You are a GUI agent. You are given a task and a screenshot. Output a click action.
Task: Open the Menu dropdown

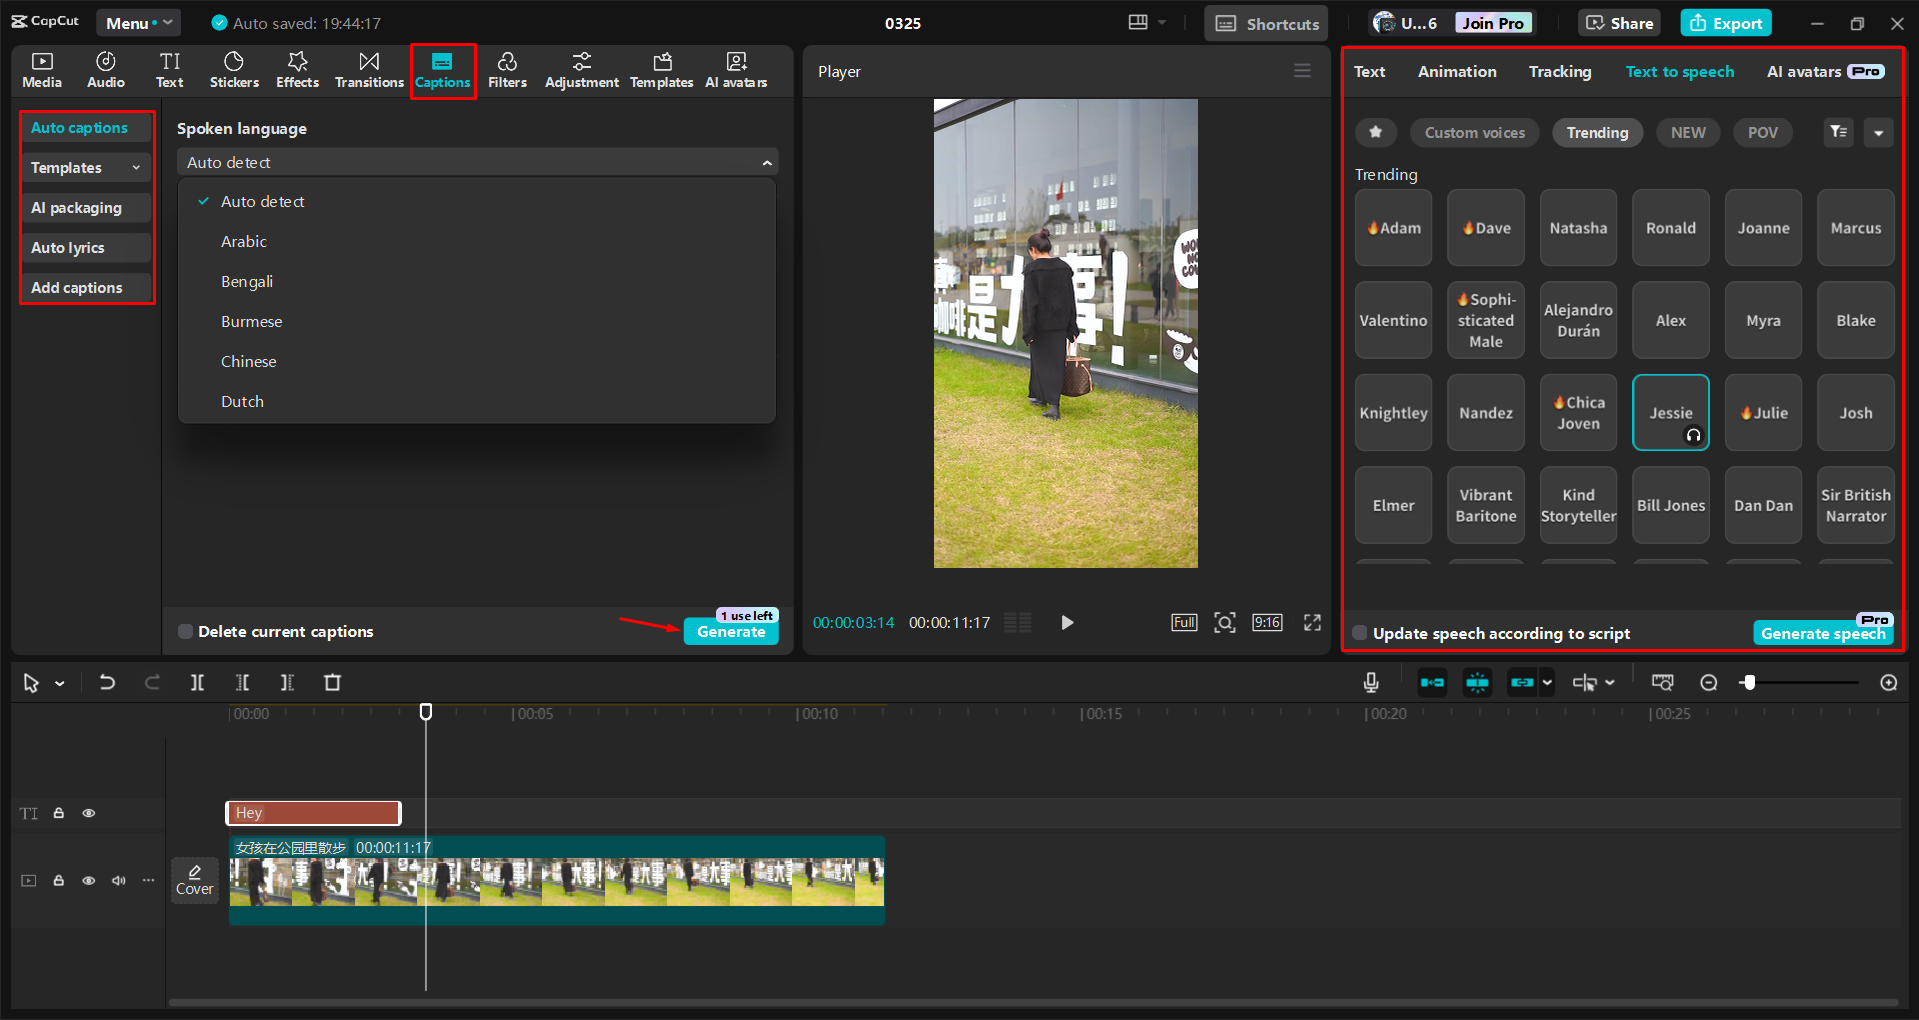(138, 22)
